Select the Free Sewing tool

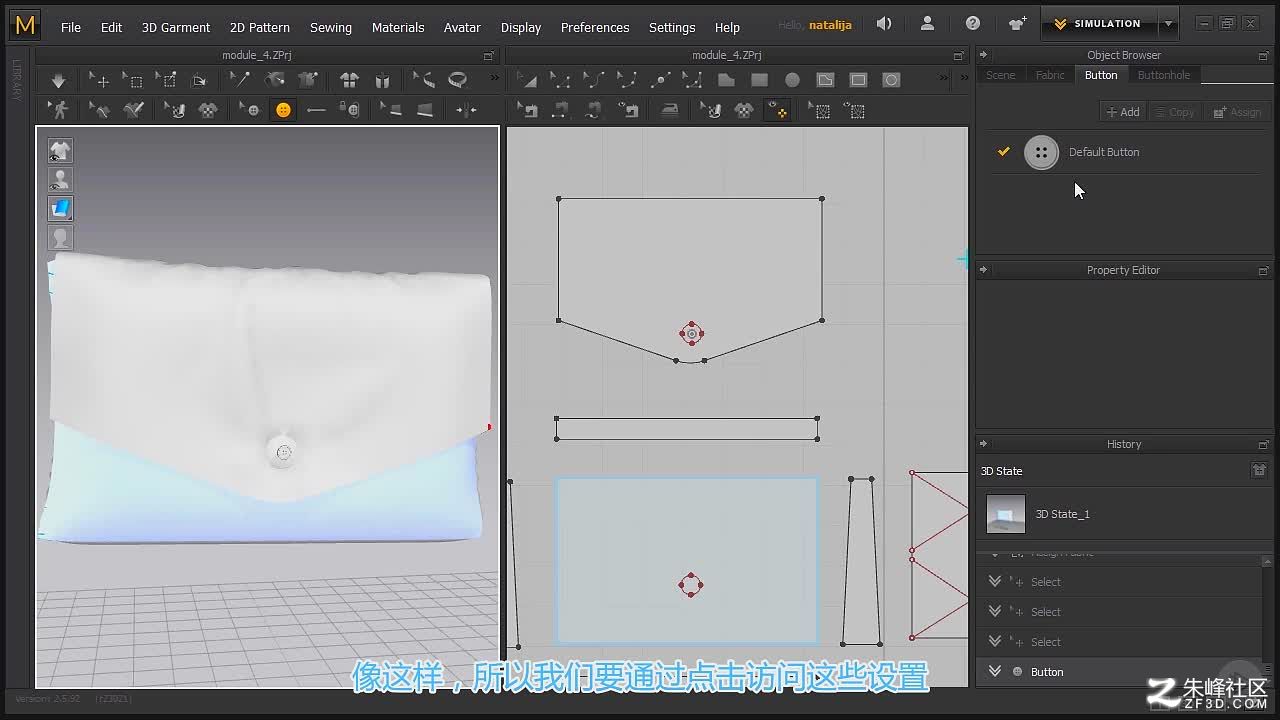[594, 110]
